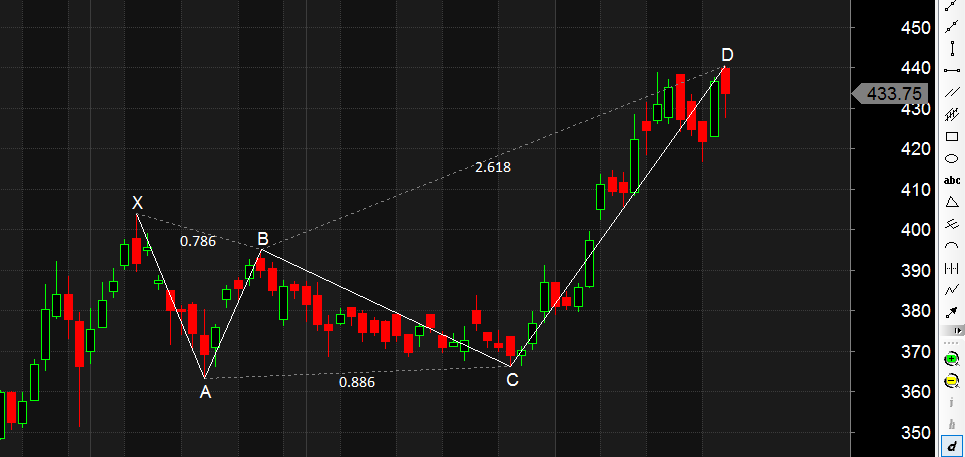The image size is (965, 457).
Task: Click the green circle toolbar icon
Action: [952, 358]
